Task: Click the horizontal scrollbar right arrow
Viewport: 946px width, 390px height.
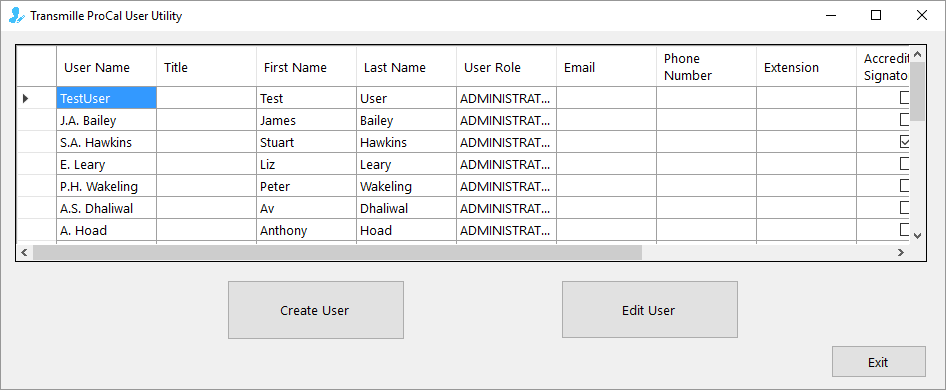Action: 901,252
